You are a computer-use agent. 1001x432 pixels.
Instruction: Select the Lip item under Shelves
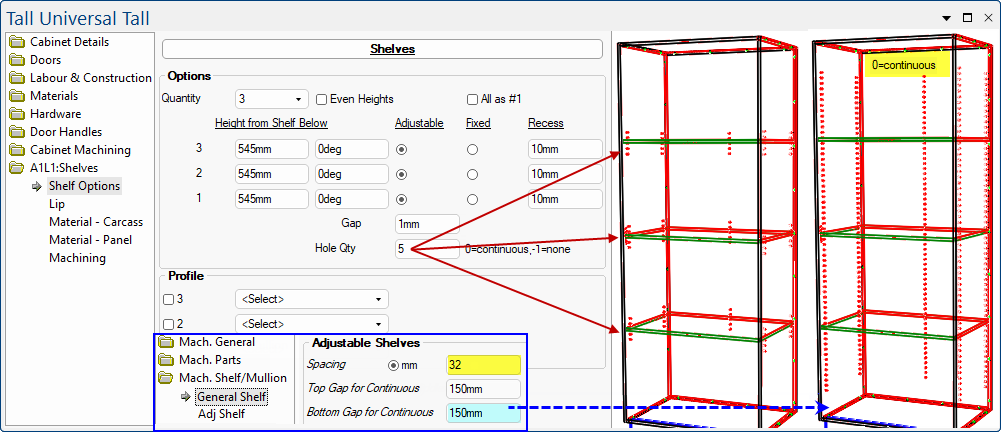click(x=57, y=204)
